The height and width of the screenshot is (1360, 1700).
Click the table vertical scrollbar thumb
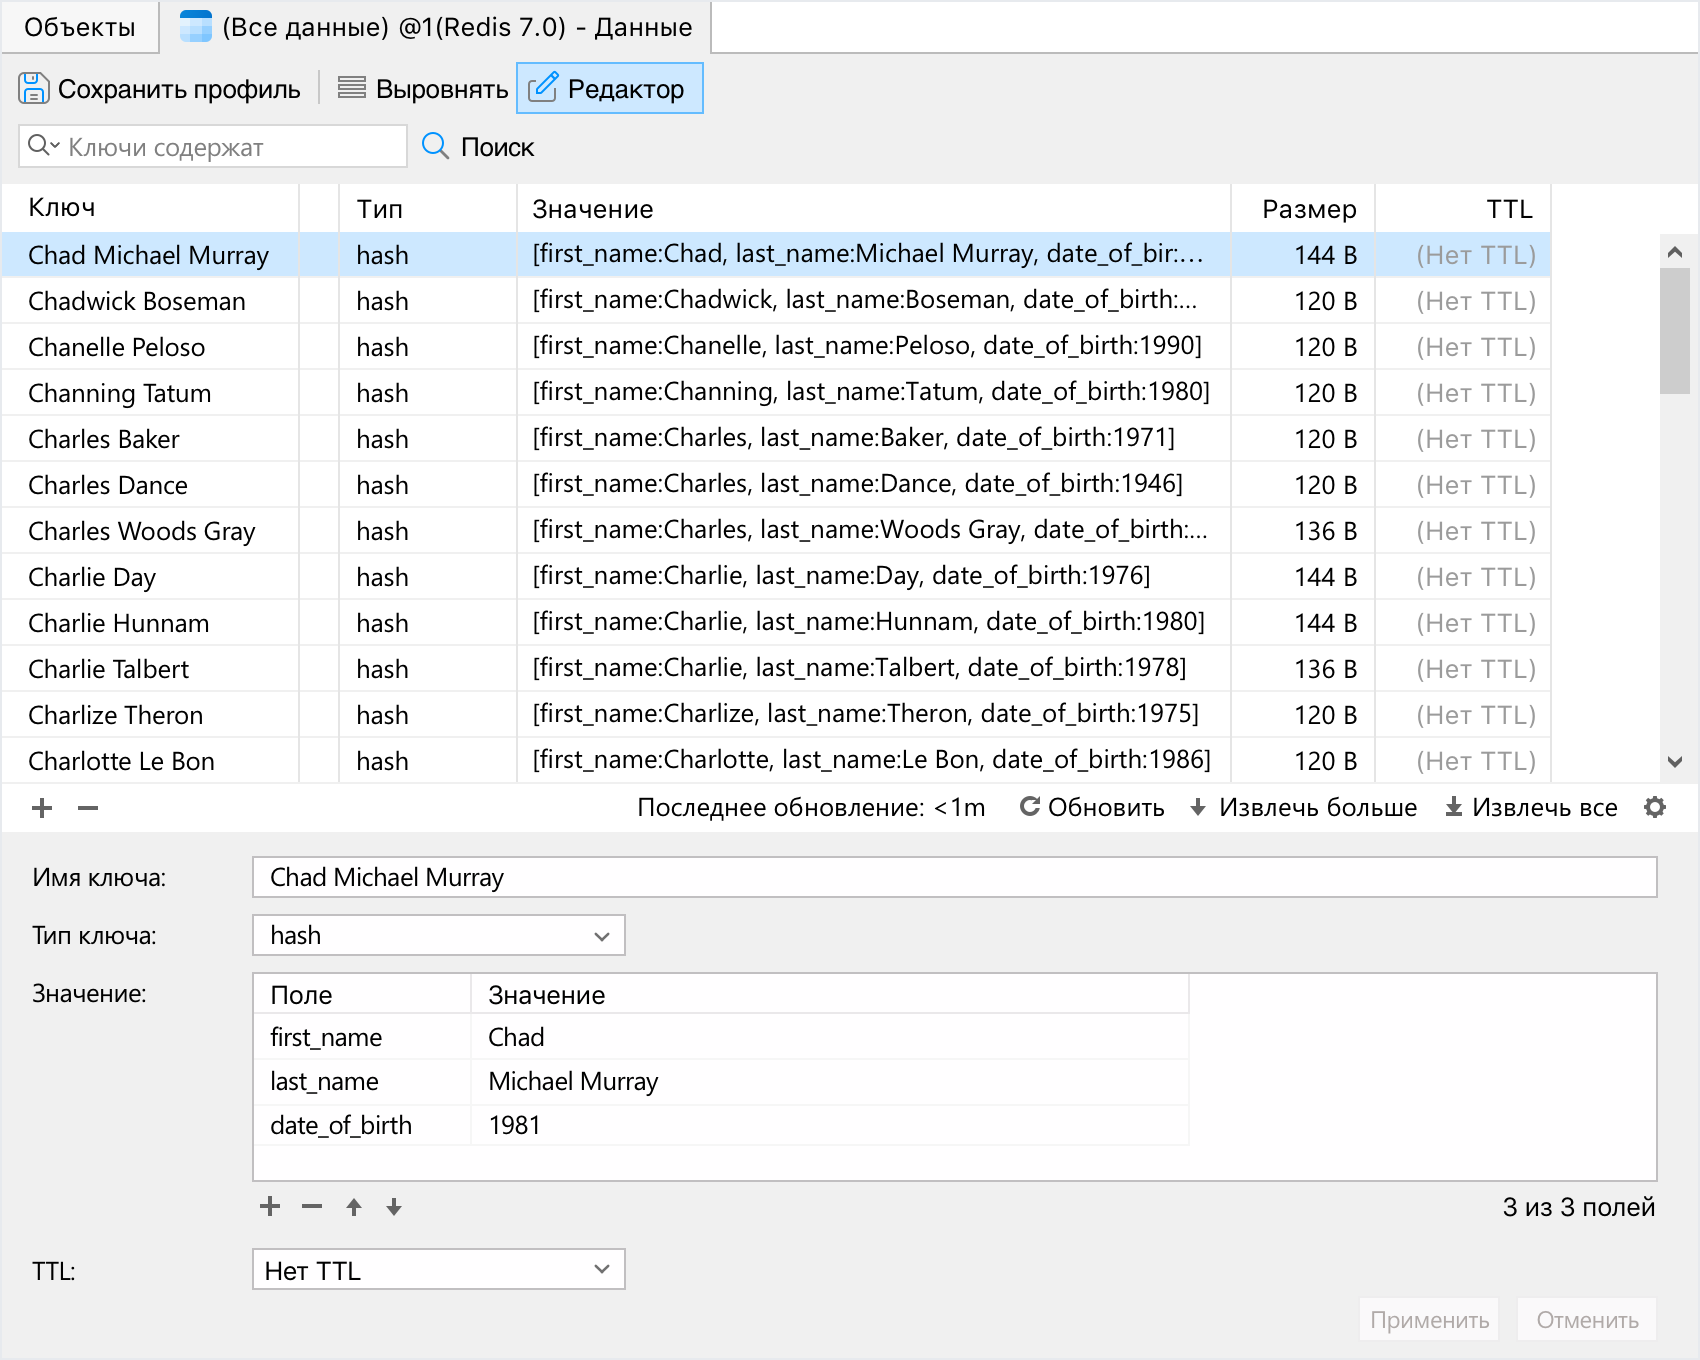1675,330
